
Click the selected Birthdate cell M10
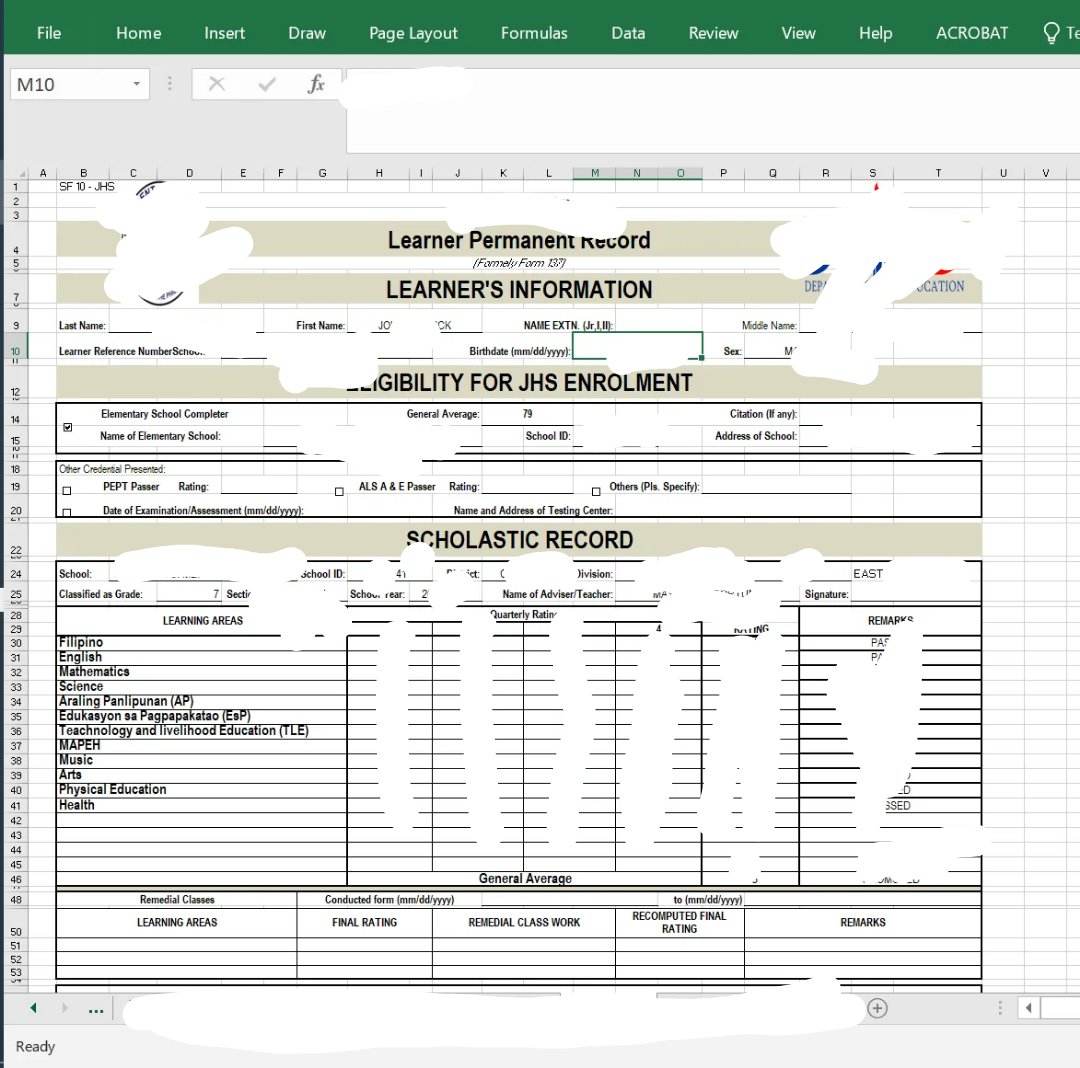pyautogui.click(x=637, y=345)
